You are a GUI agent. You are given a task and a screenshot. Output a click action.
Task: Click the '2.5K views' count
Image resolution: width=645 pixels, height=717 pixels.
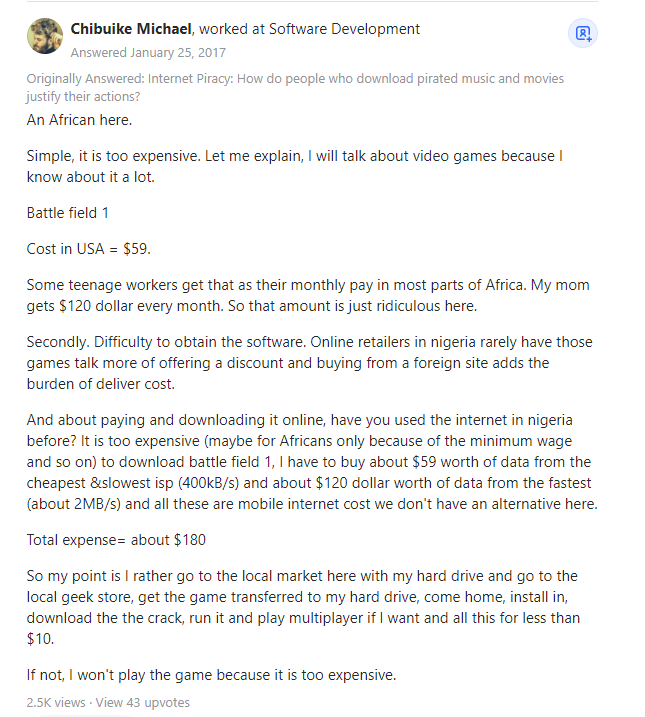pyautogui.click(x=56, y=702)
